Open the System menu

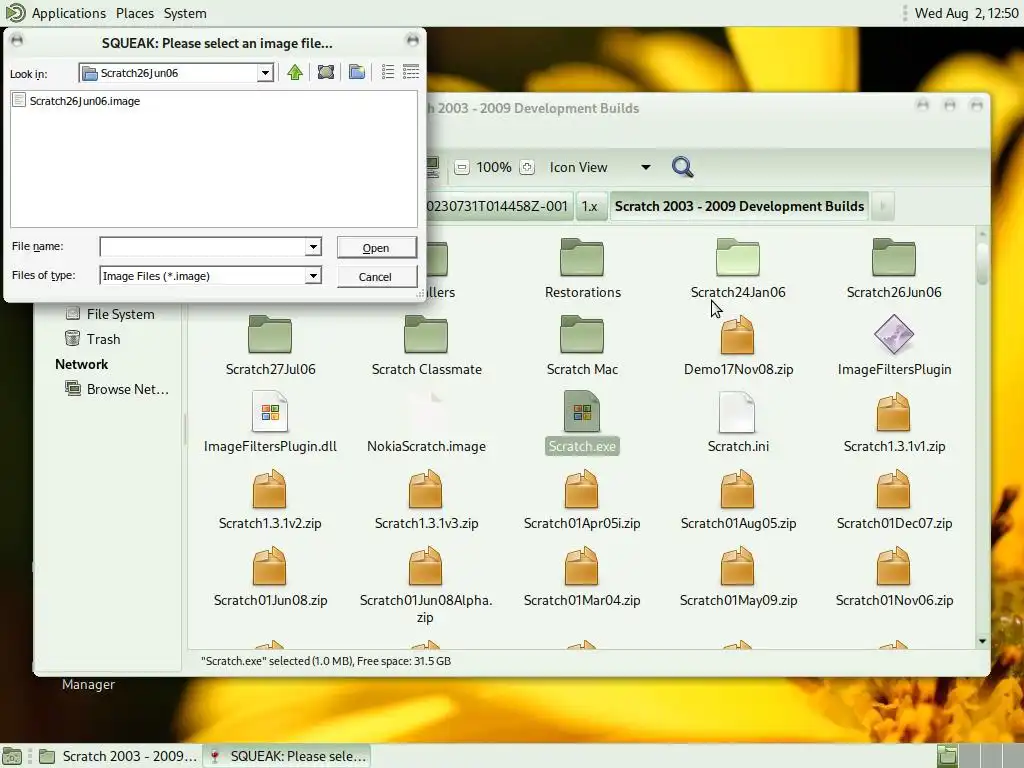pyautogui.click(x=185, y=13)
